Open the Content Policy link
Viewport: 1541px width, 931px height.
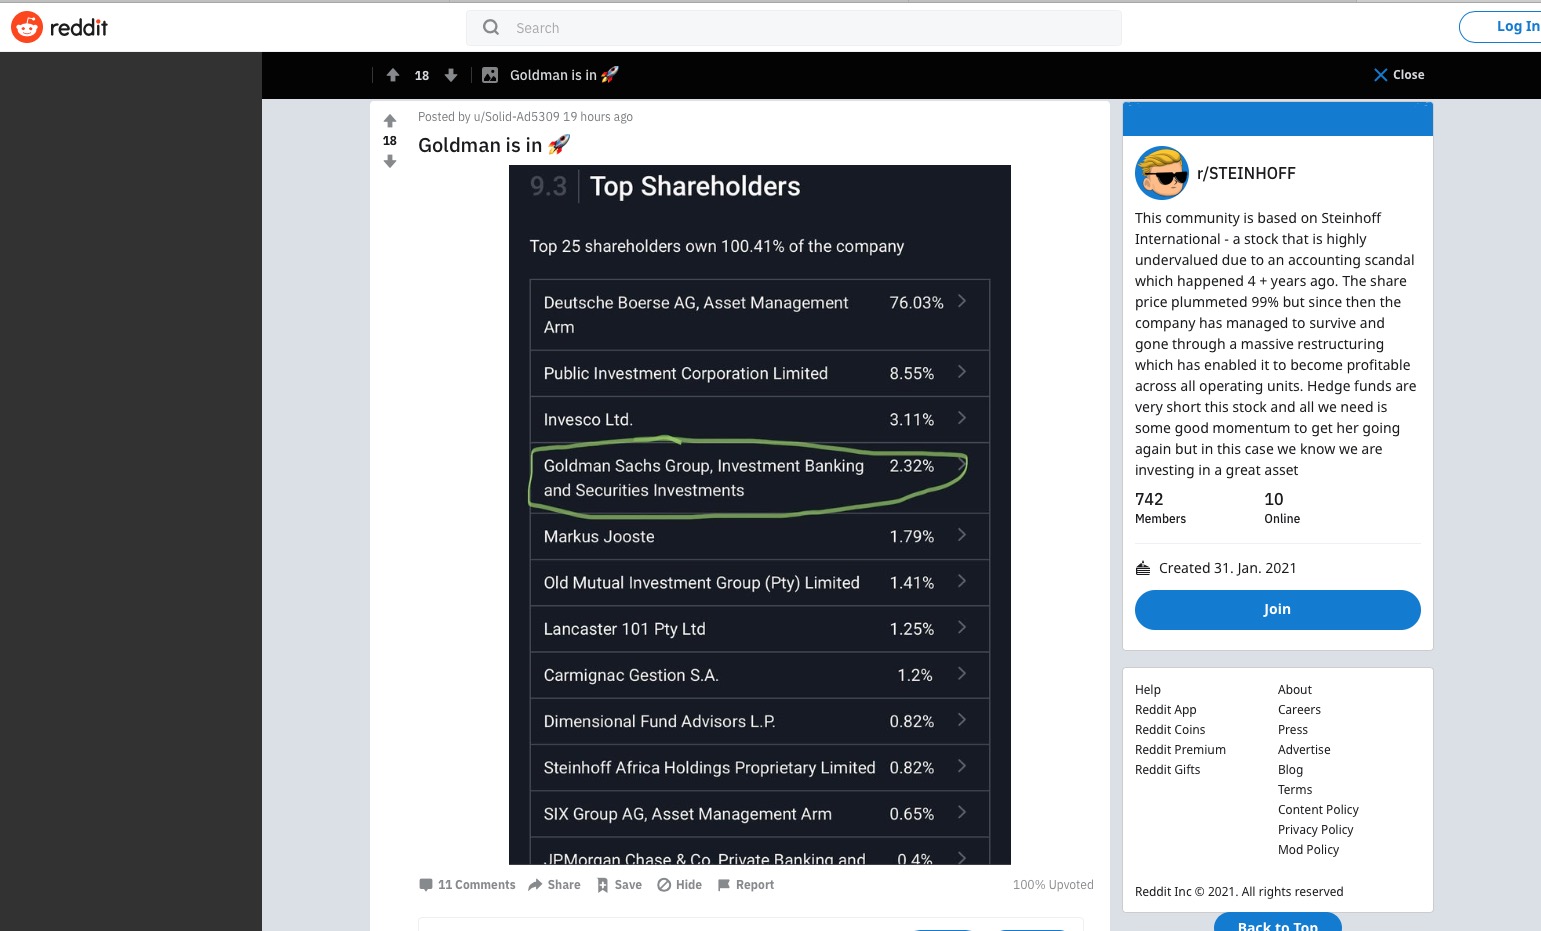pos(1318,810)
